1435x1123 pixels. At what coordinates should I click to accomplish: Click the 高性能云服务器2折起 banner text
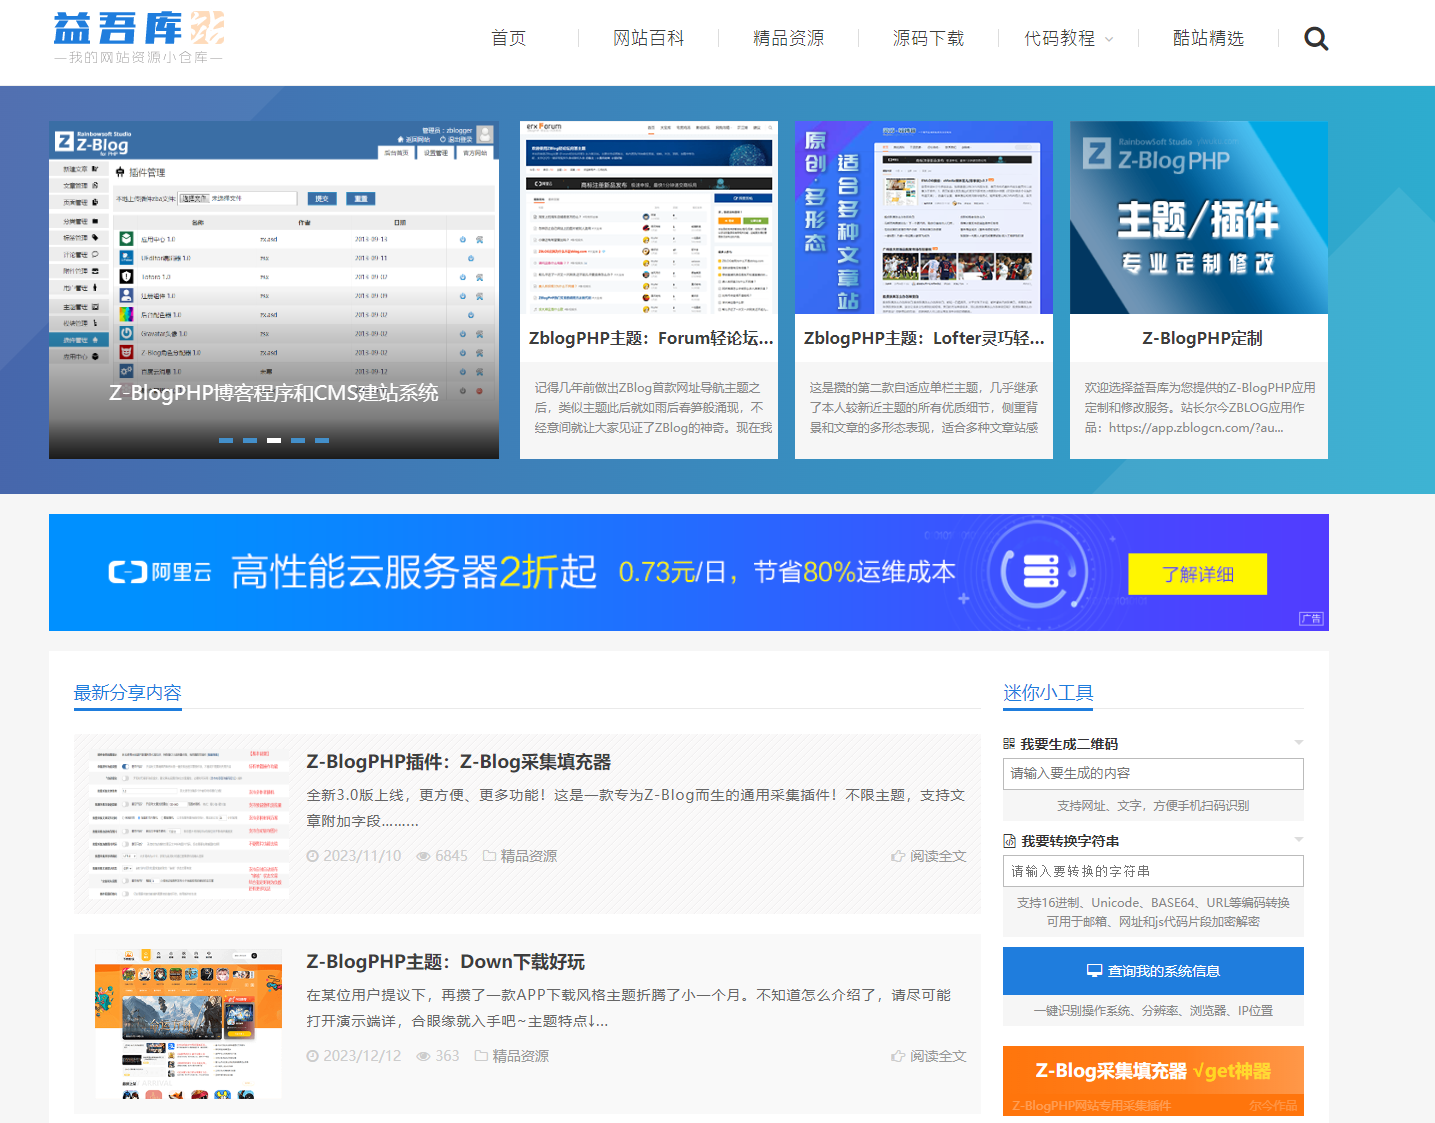click(414, 572)
